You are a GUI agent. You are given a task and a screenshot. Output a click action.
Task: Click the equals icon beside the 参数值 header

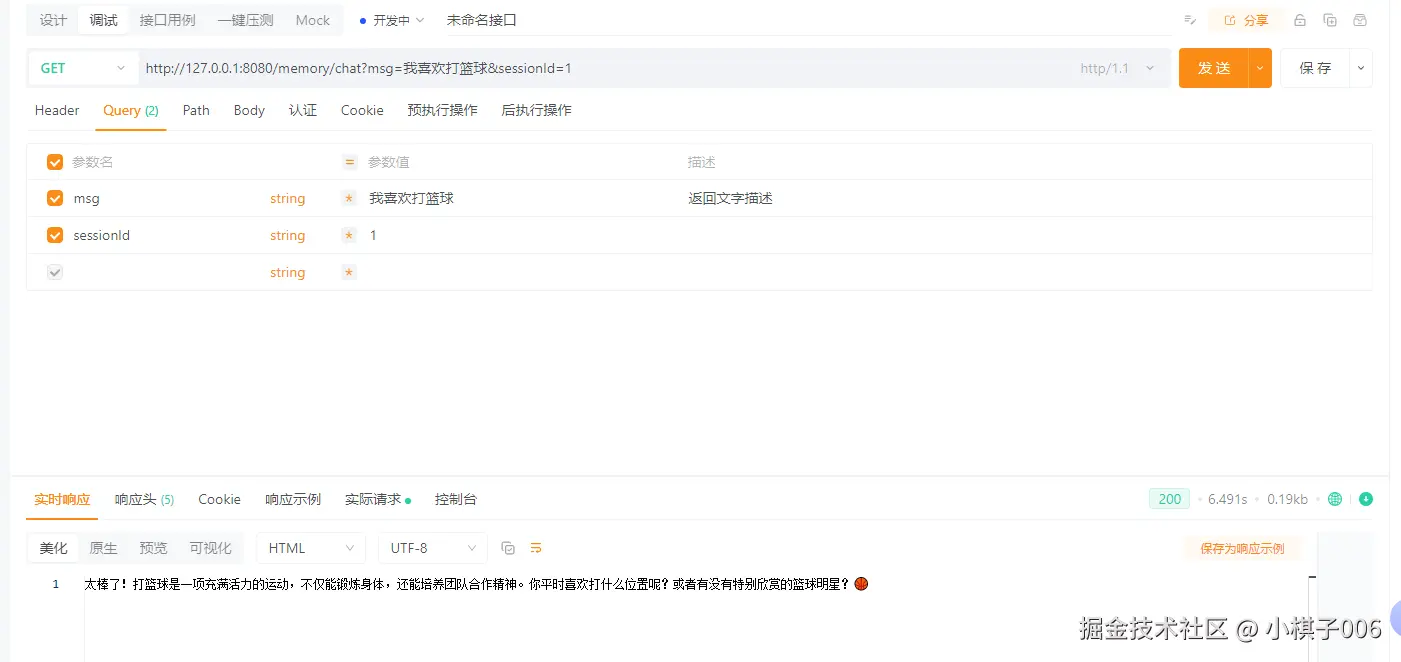pyautogui.click(x=350, y=162)
